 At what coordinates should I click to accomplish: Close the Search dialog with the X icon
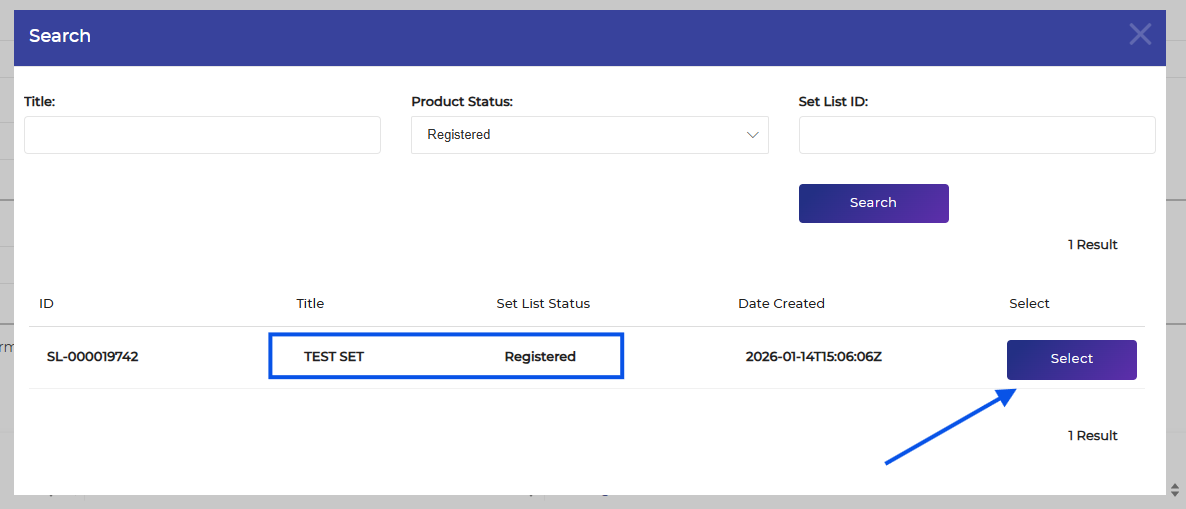[1140, 35]
